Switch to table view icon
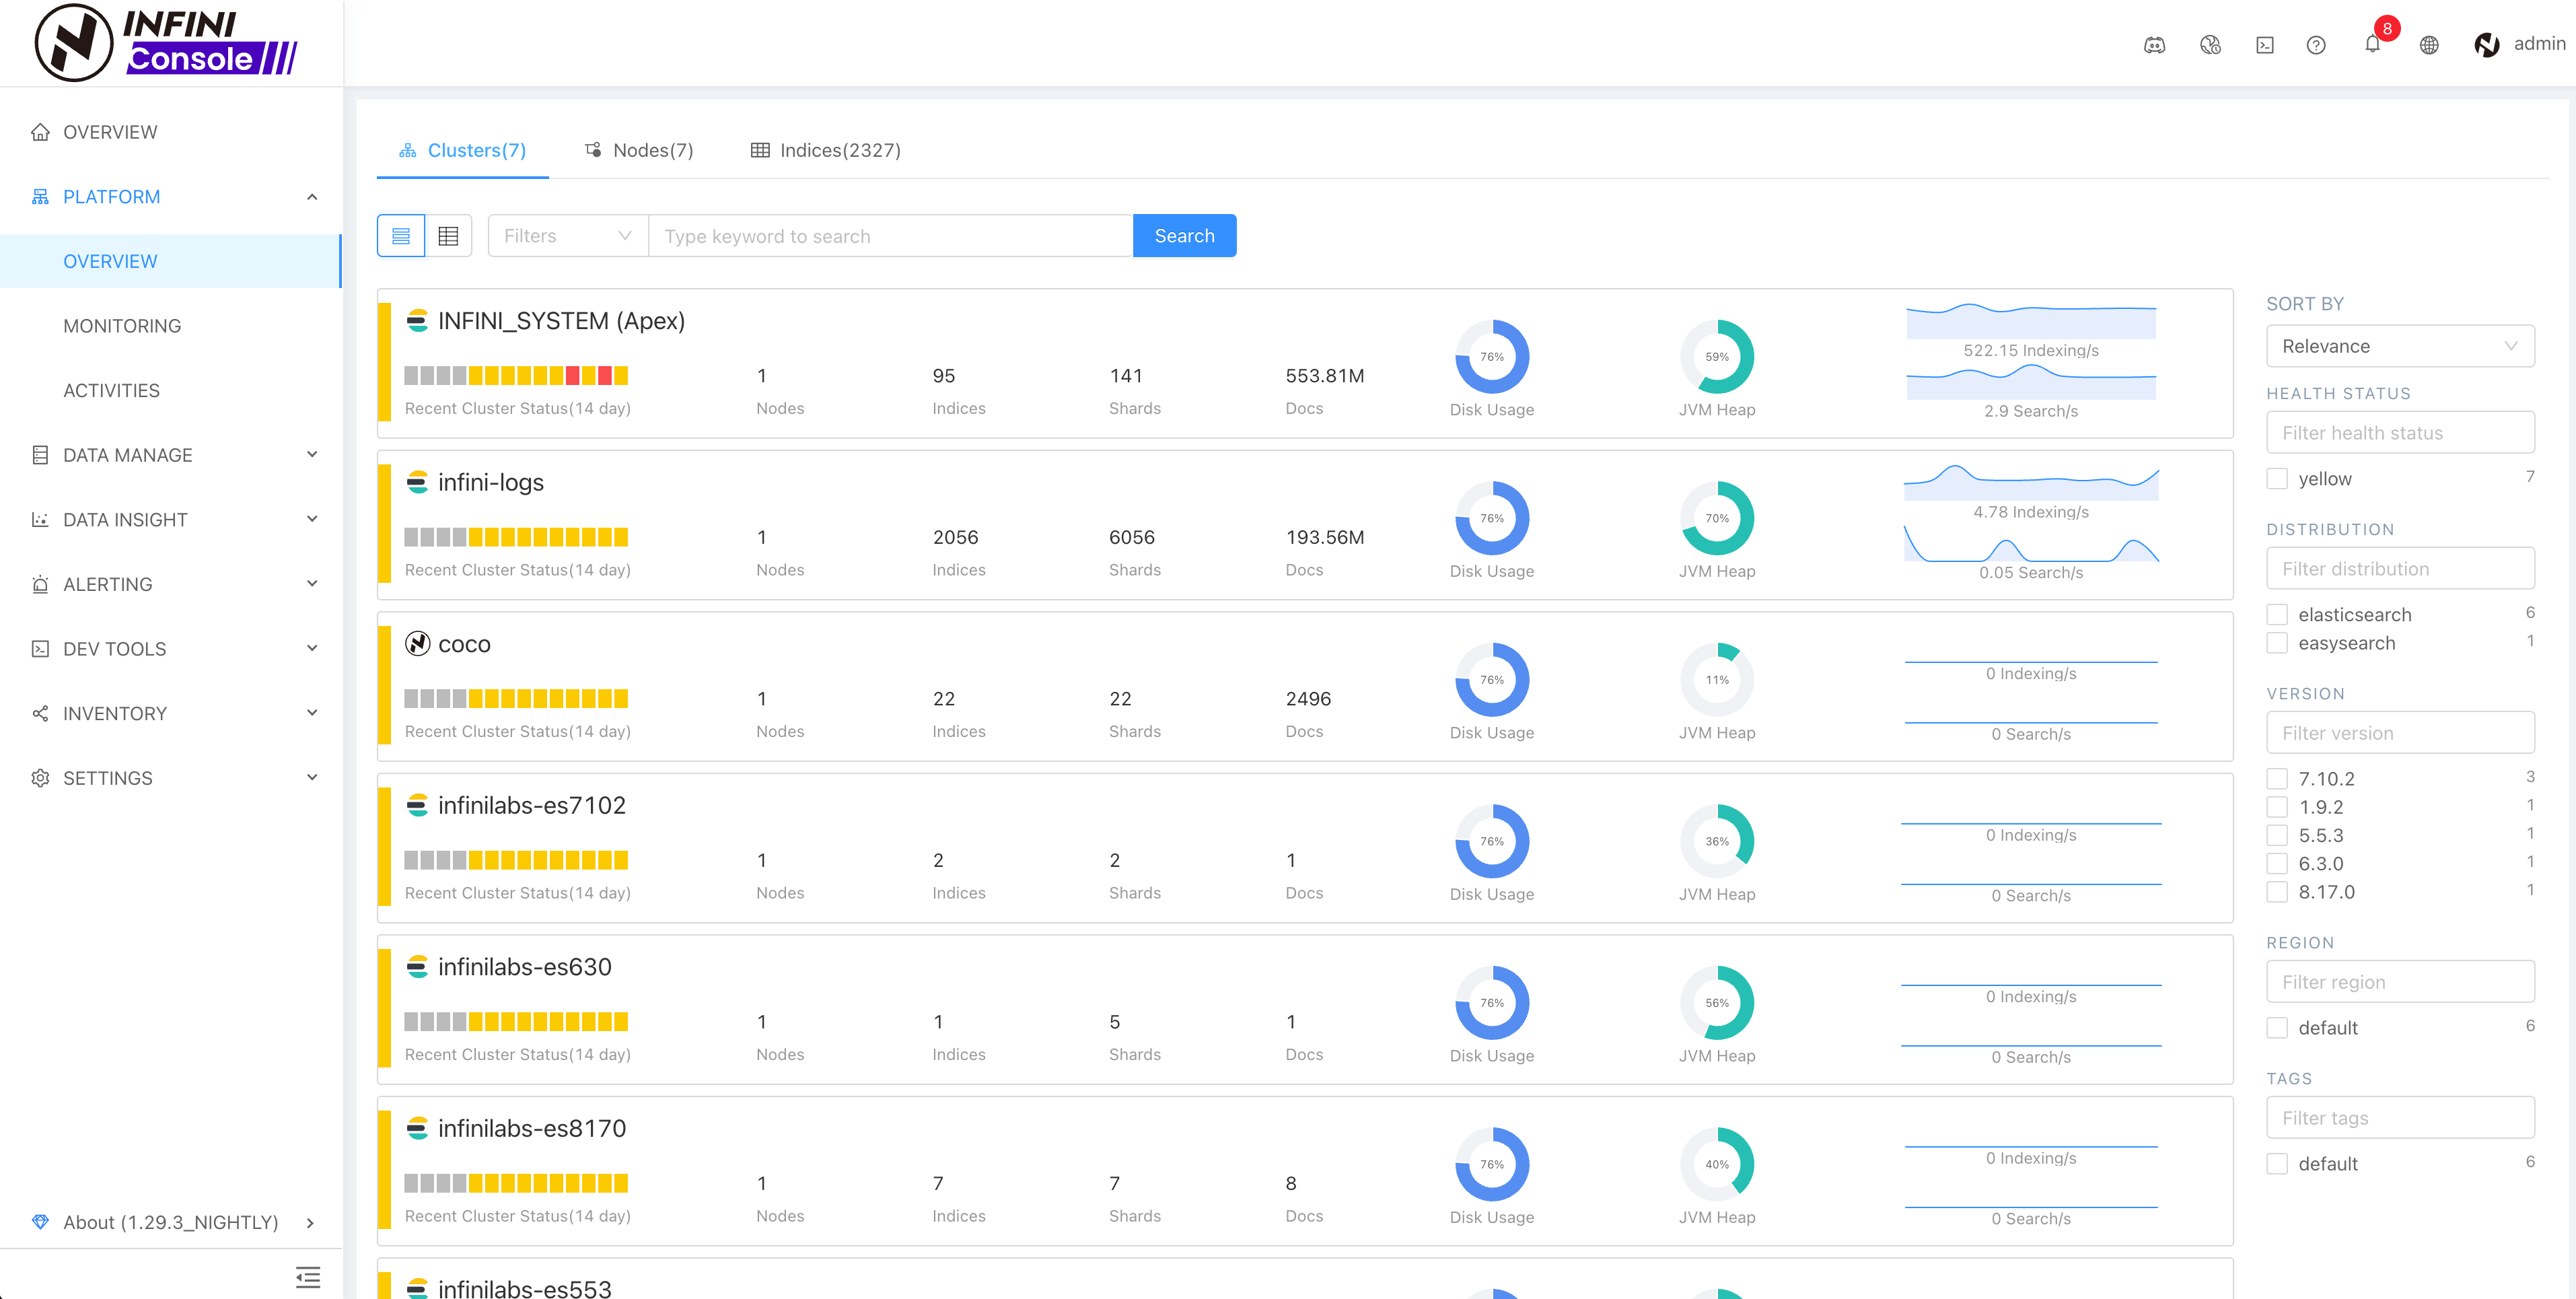 [448, 236]
